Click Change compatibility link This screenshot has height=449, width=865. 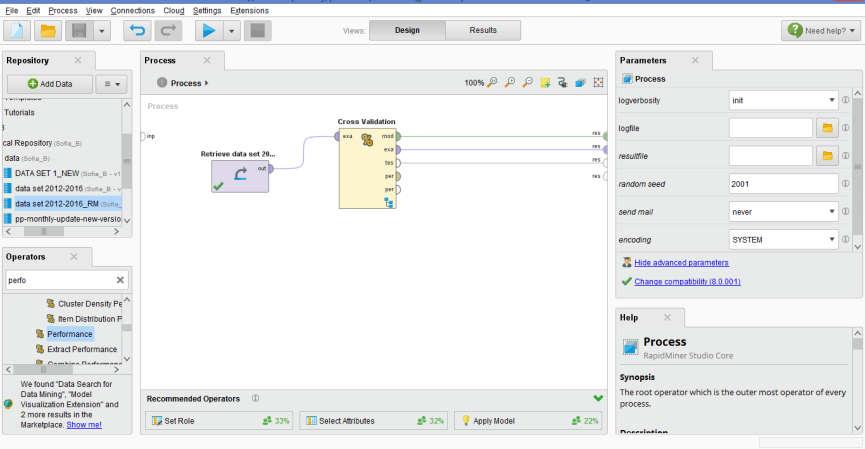point(687,281)
